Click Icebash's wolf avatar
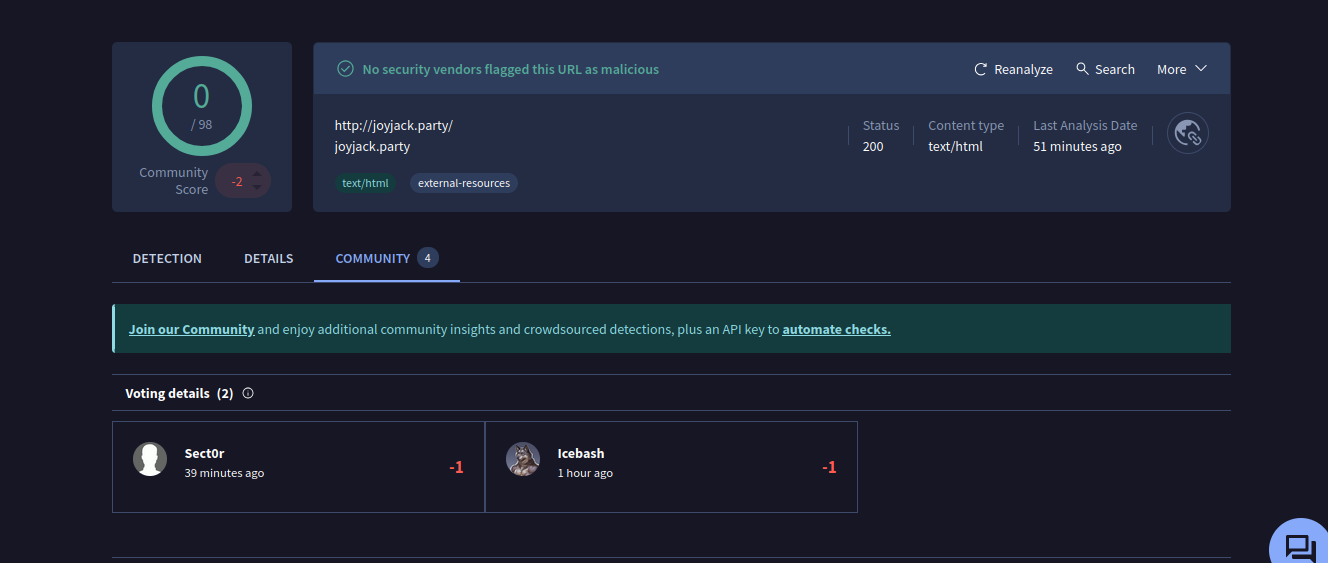The width and height of the screenshot is (1328, 563). 523,459
